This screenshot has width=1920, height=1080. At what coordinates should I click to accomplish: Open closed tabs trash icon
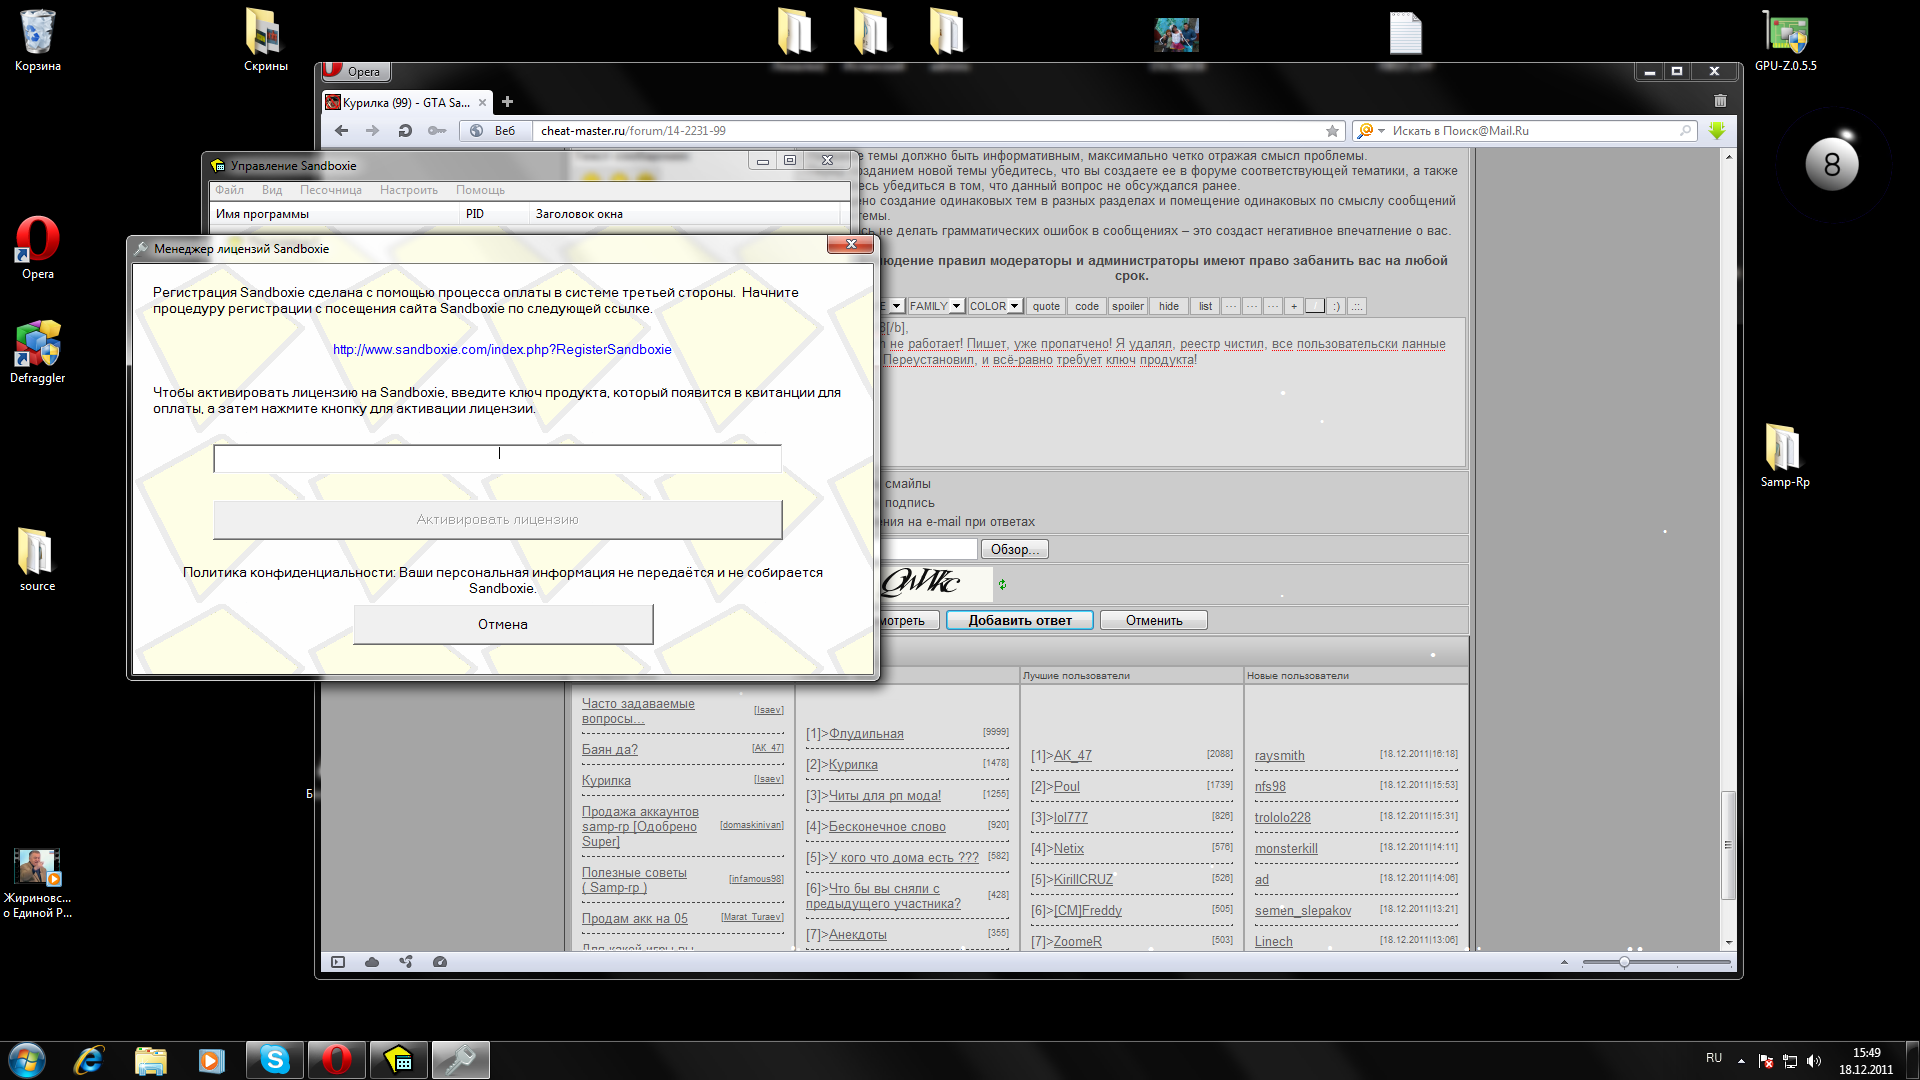pos(1720,101)
